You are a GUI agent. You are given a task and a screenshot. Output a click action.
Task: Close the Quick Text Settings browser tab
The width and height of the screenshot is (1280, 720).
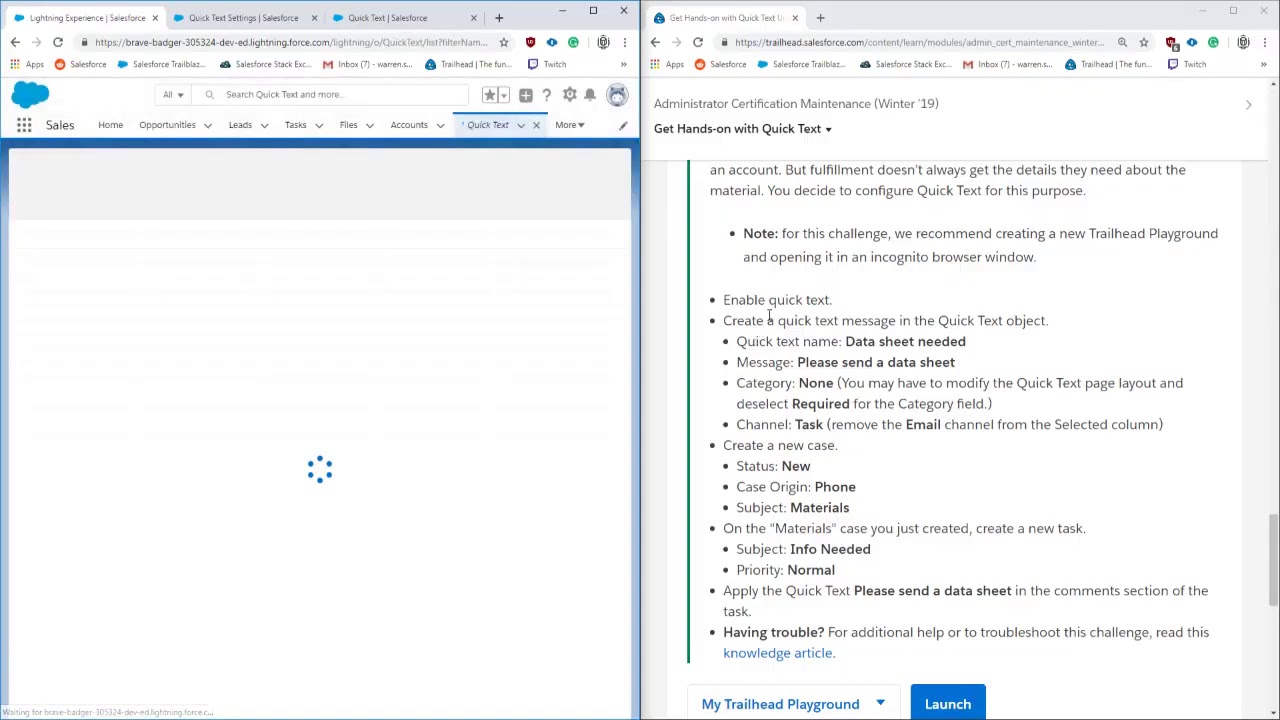314,17
